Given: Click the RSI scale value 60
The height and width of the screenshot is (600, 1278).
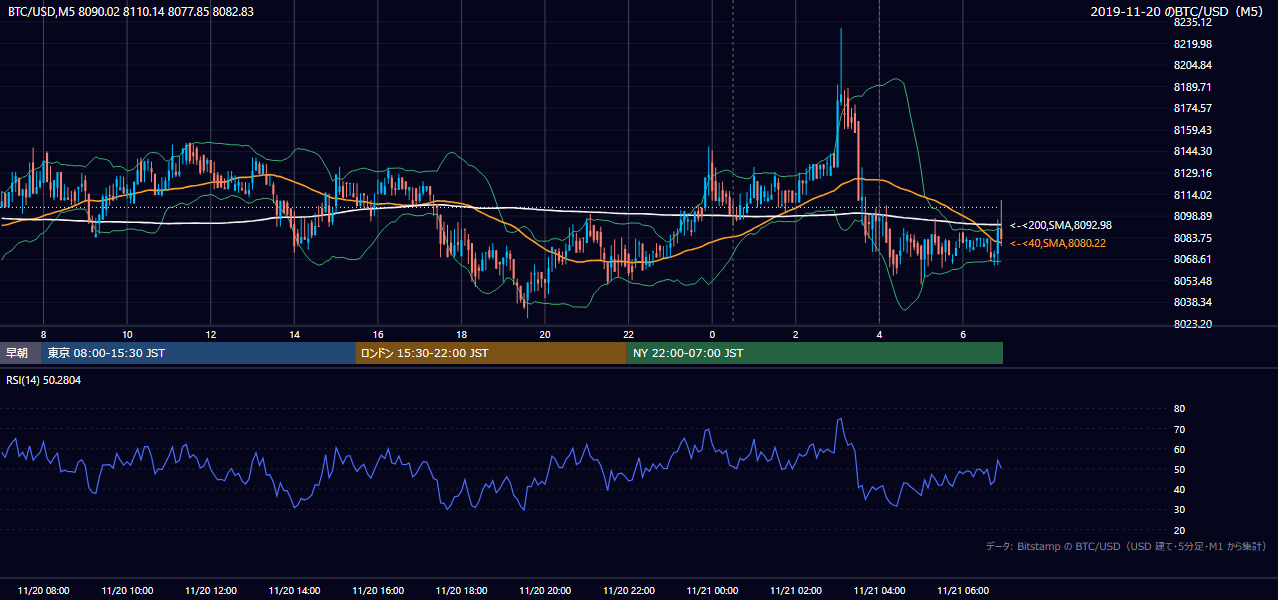Looking at the screenshot, I should point(1179,449).
